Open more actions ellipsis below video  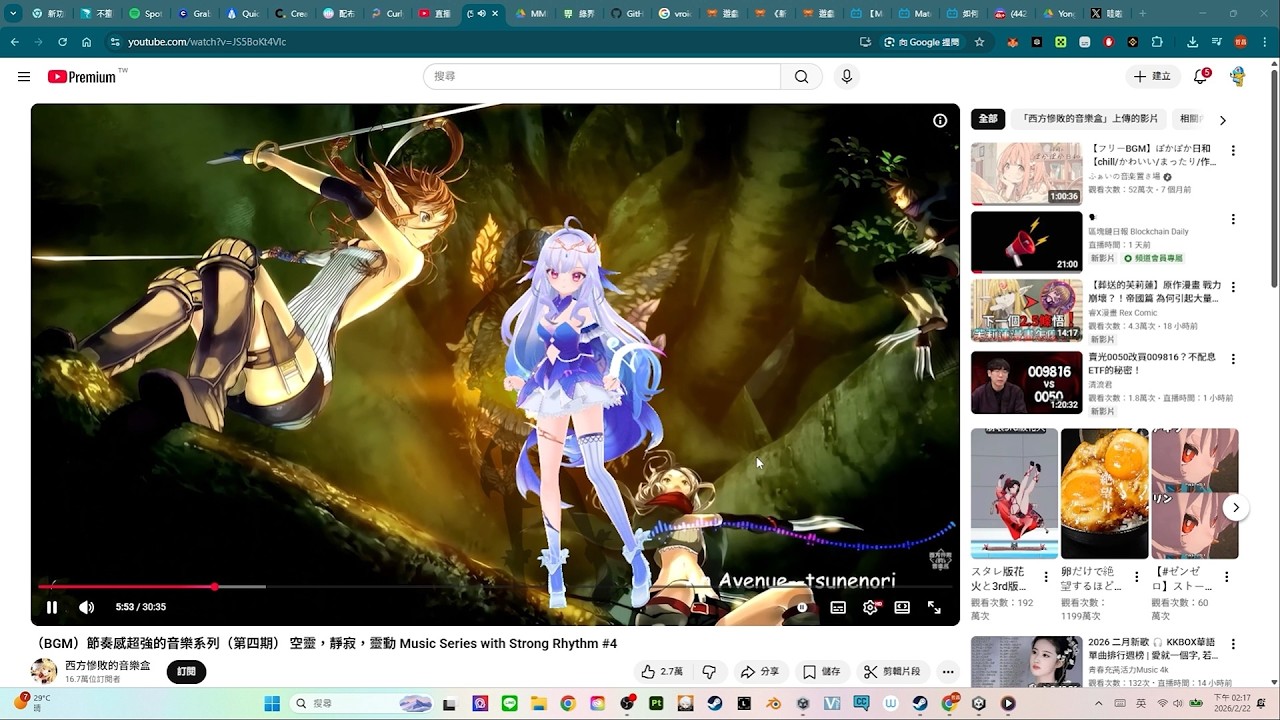(x=948, y=672)
